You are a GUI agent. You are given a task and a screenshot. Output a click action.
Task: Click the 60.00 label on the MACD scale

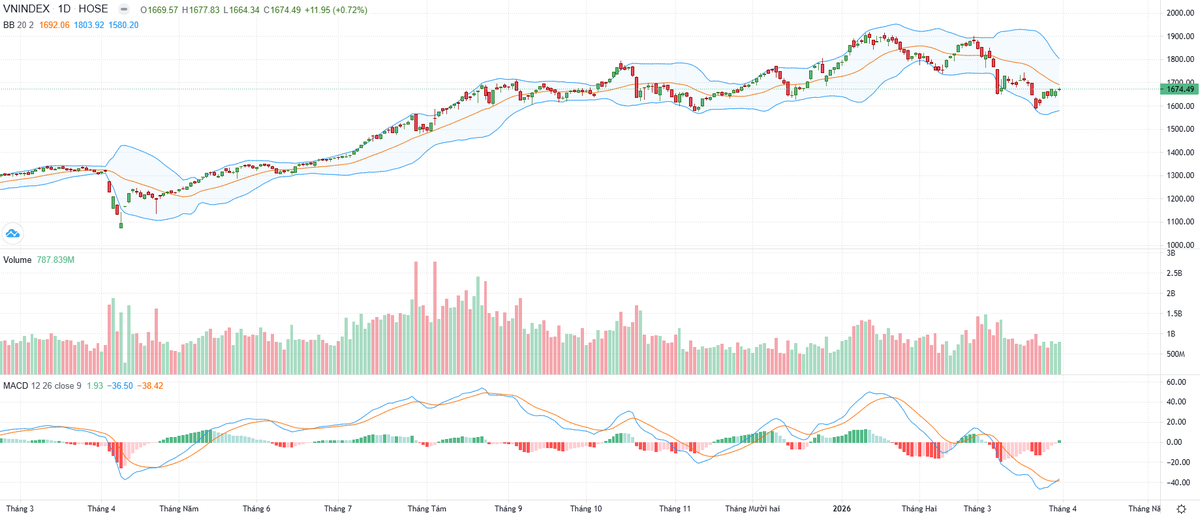tap(1176, 382)
